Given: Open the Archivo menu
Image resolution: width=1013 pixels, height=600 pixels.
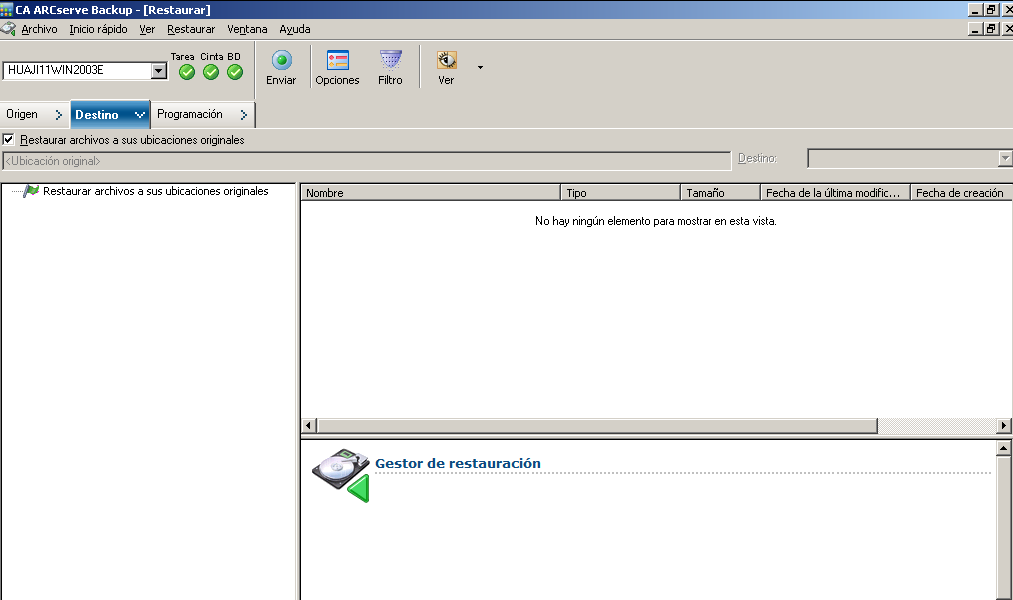Looking at the screenshot, I should [39, 29].
